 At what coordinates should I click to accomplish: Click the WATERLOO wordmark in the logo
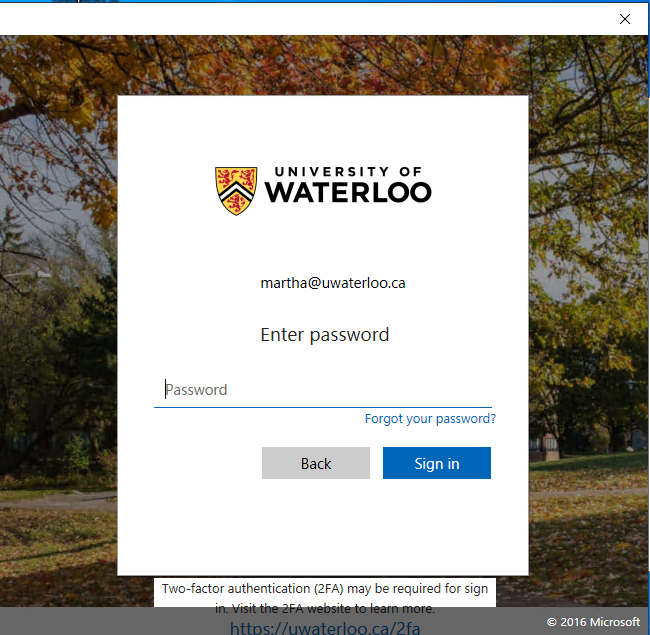[x=348, y=193]
